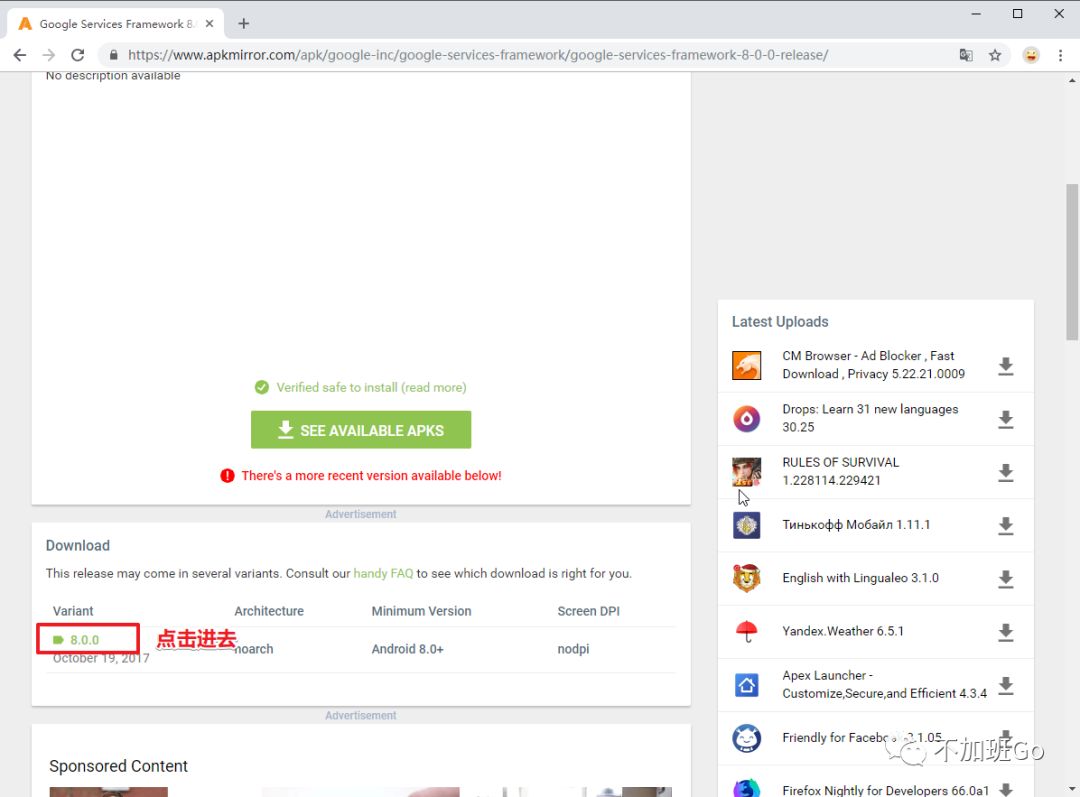The image size is (1080, 797).
Task: Download Тинькофф Мобайл 1.11.1
Action: click(x=1006, y=526)
